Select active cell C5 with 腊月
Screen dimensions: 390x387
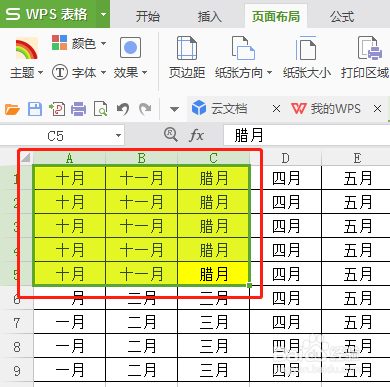[213, 274]
